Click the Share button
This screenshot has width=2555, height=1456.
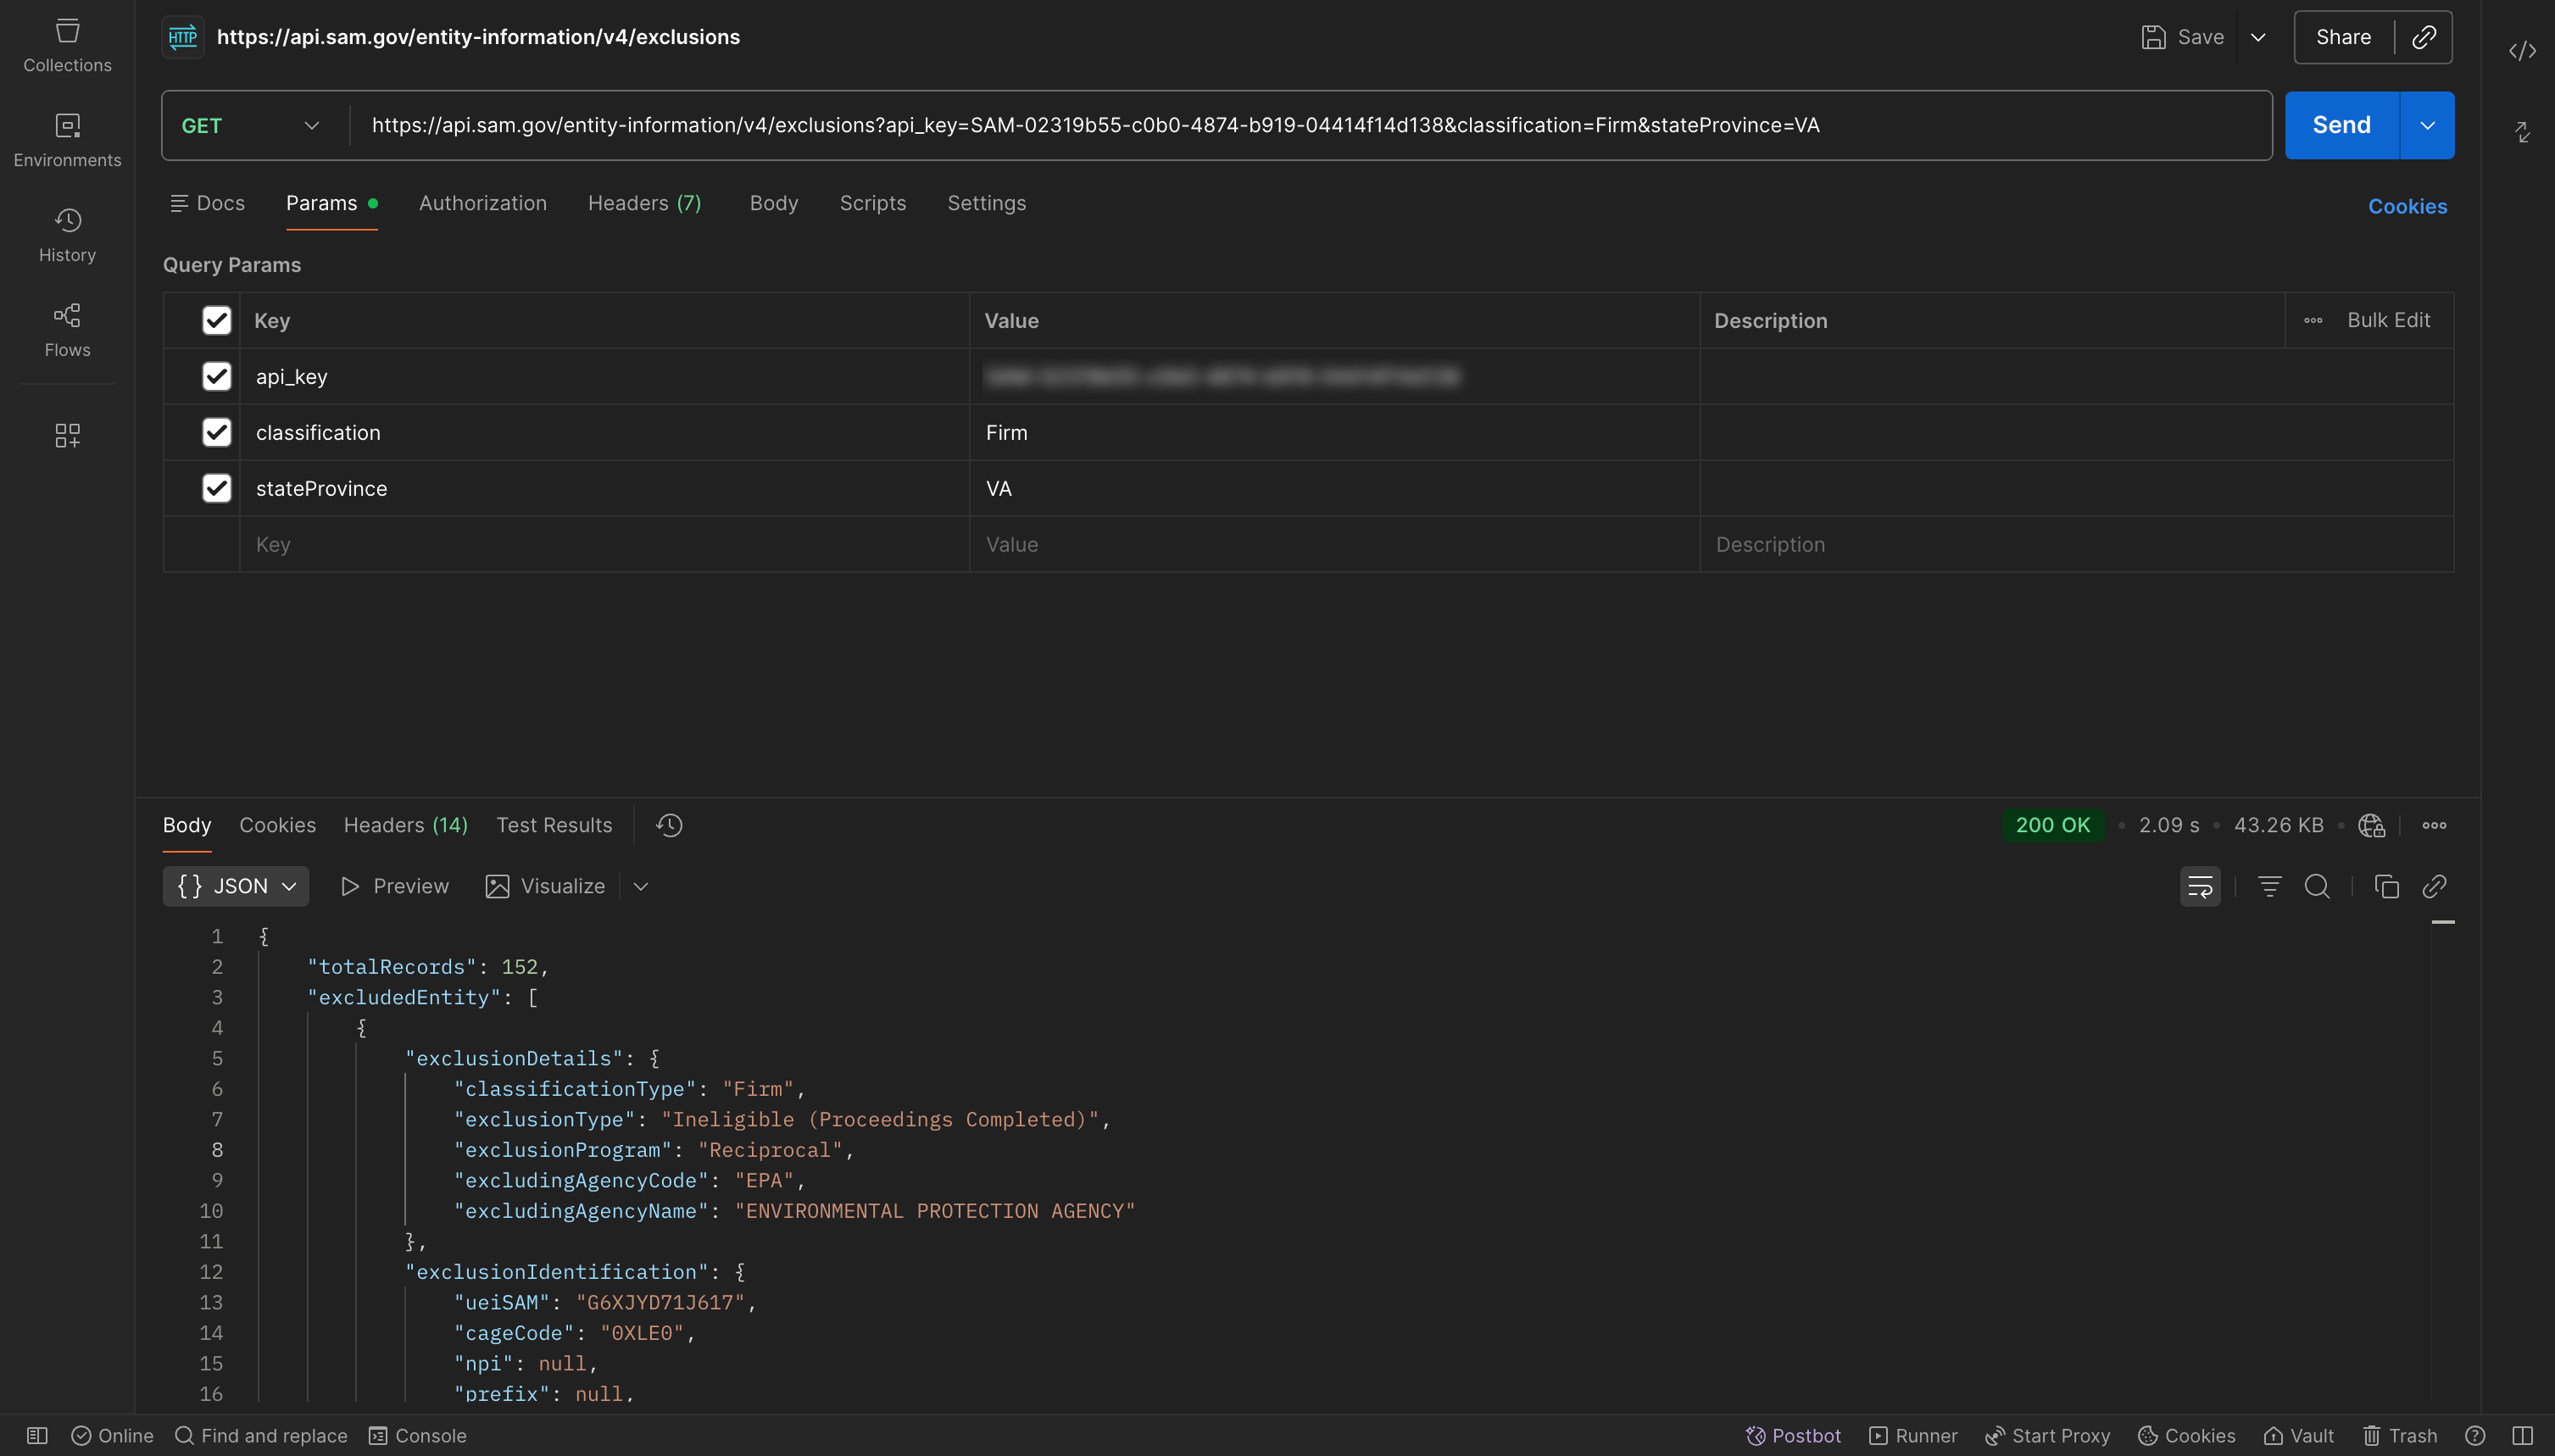coord(2343,37)
